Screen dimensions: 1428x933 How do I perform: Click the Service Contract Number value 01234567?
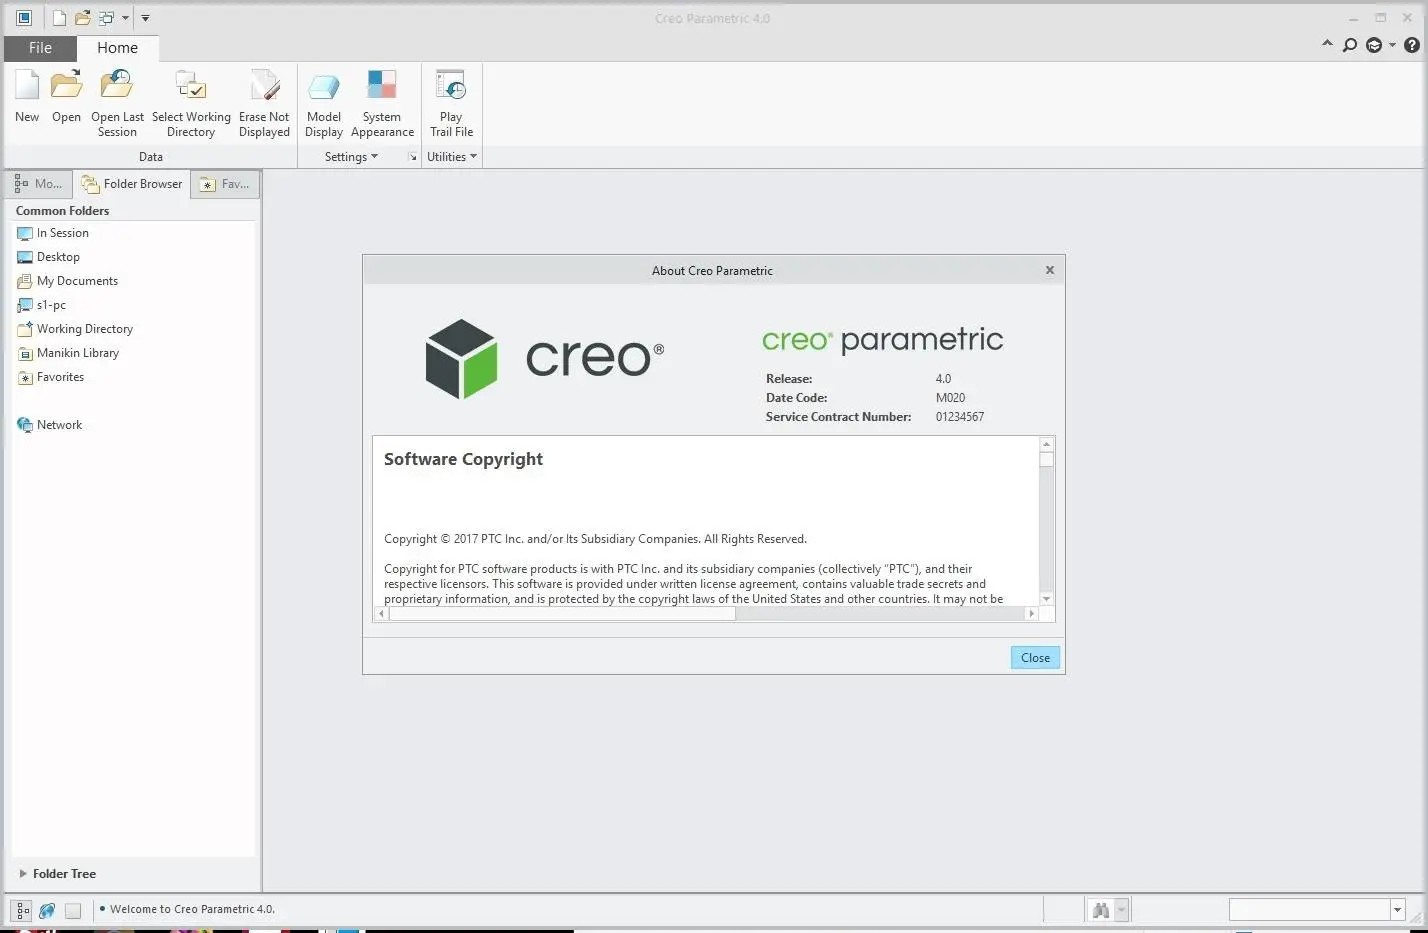point(960,417)
